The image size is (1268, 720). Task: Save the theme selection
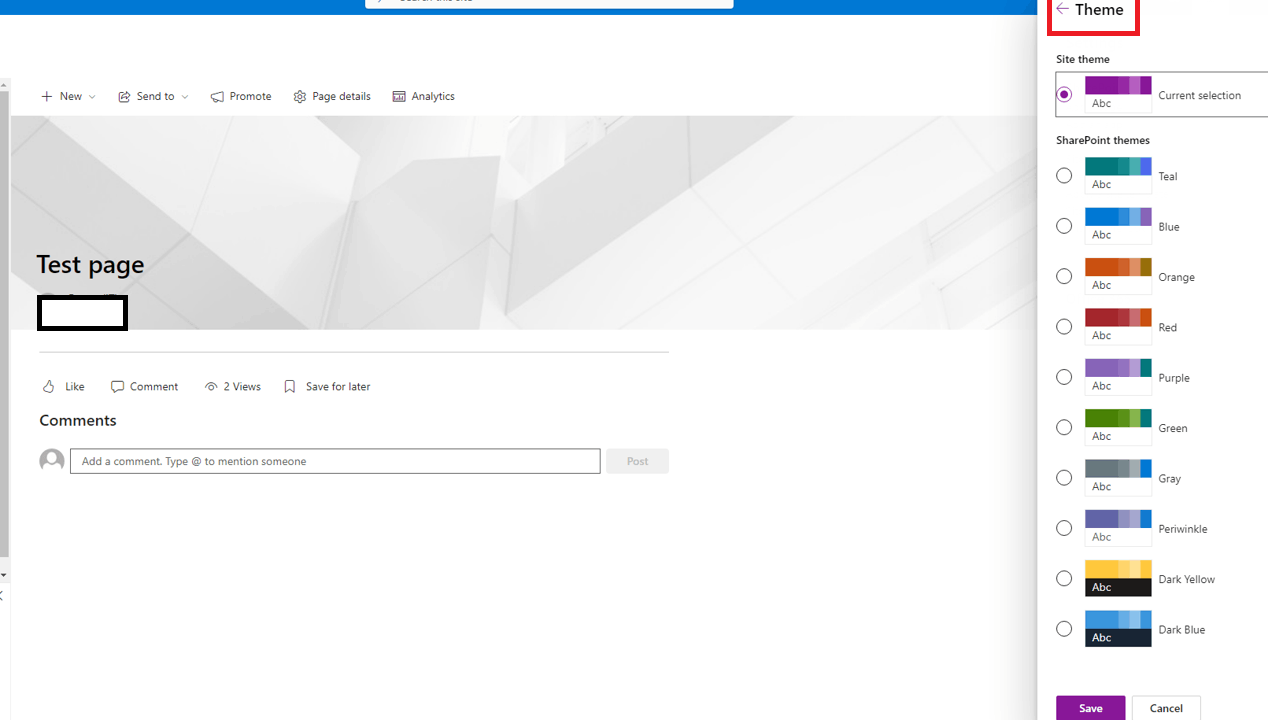pyautogui.click(x=1090, y=708)
